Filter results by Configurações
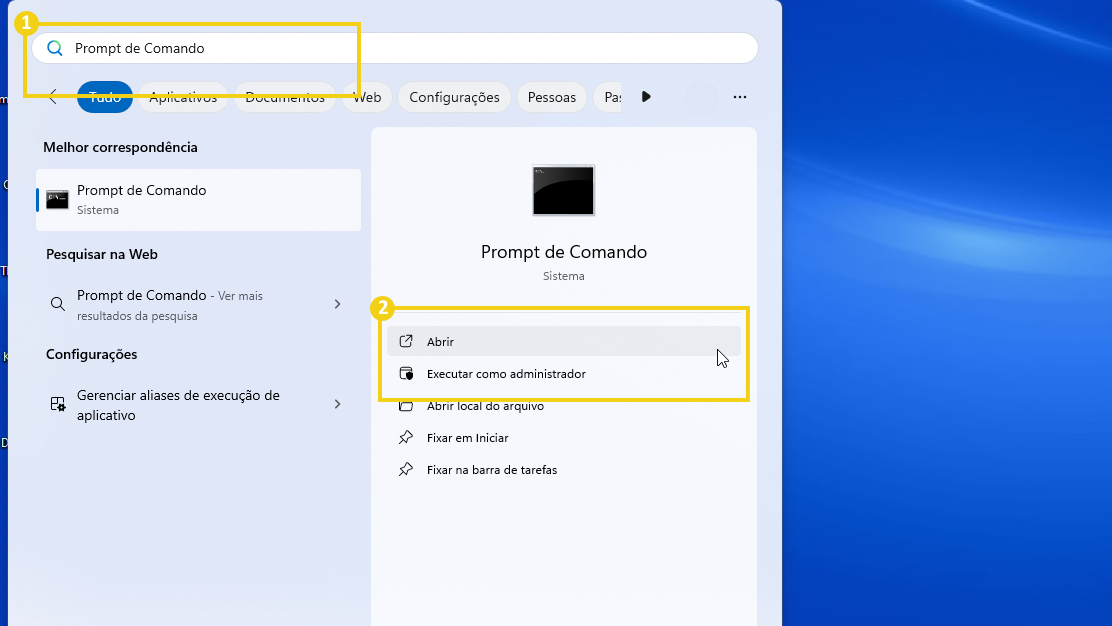 coord(454,97)
